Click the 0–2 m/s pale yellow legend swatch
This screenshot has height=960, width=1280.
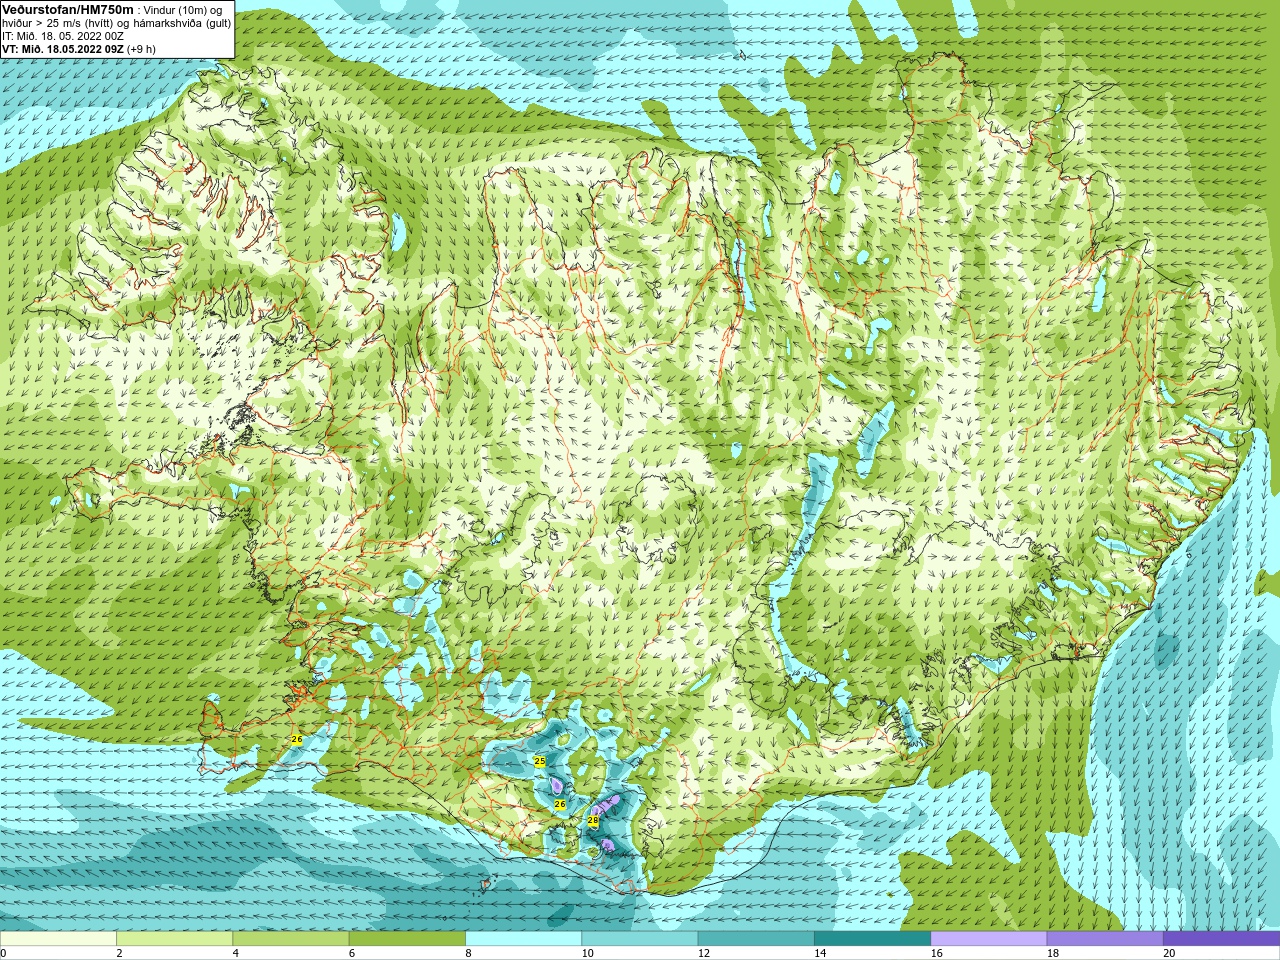(58, 939)
